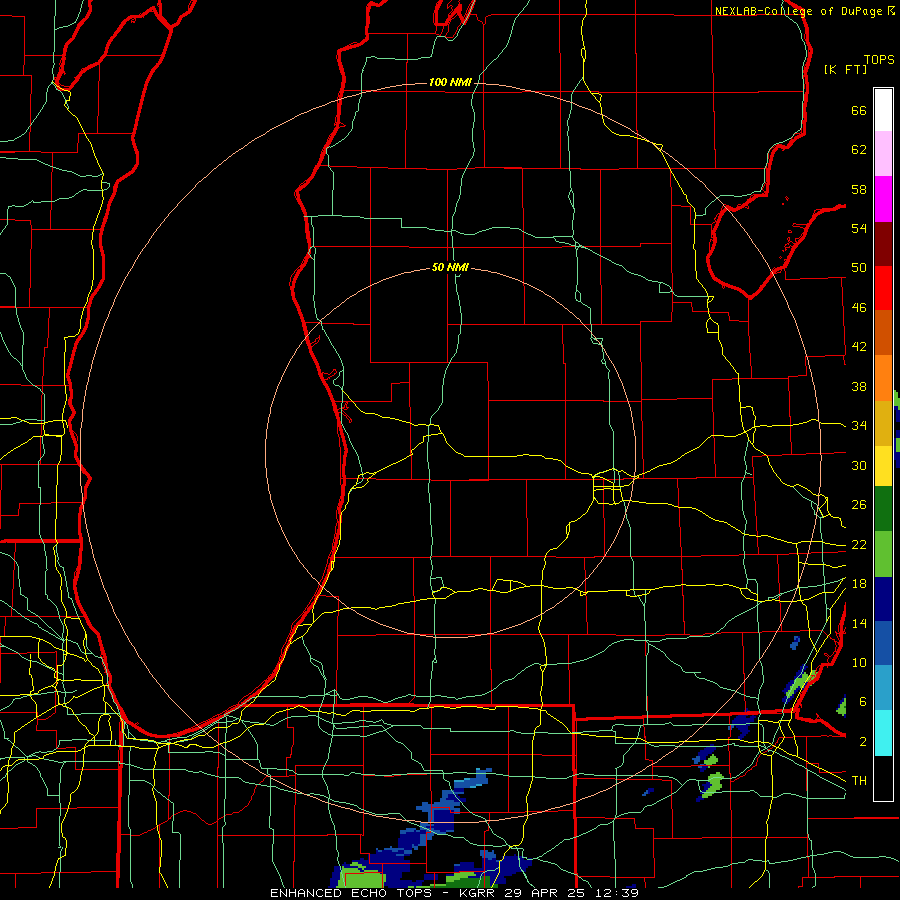Click the 50 NMI range ring label
Screen dimensions: 900x900
(451, 267)
